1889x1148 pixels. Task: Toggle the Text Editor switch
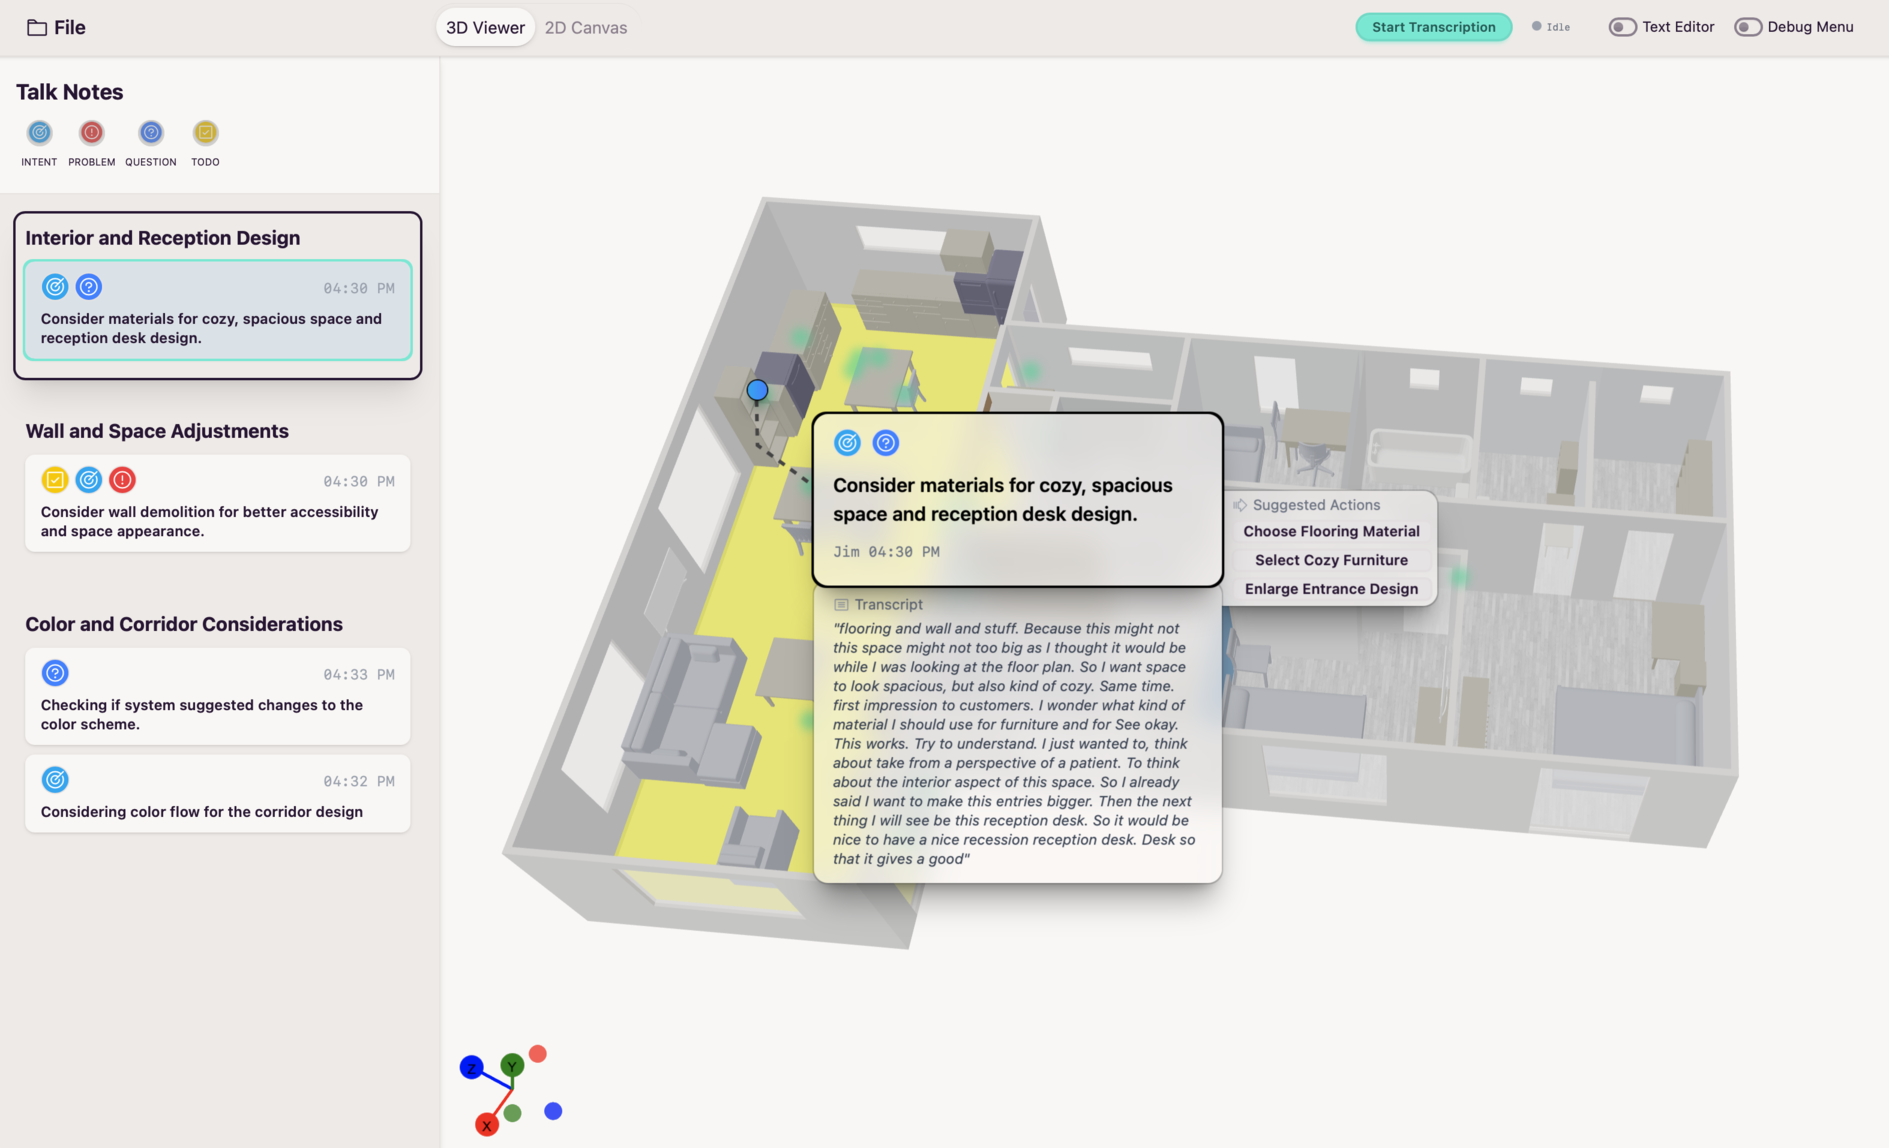pyautogui.click(x=1622, y=27)
